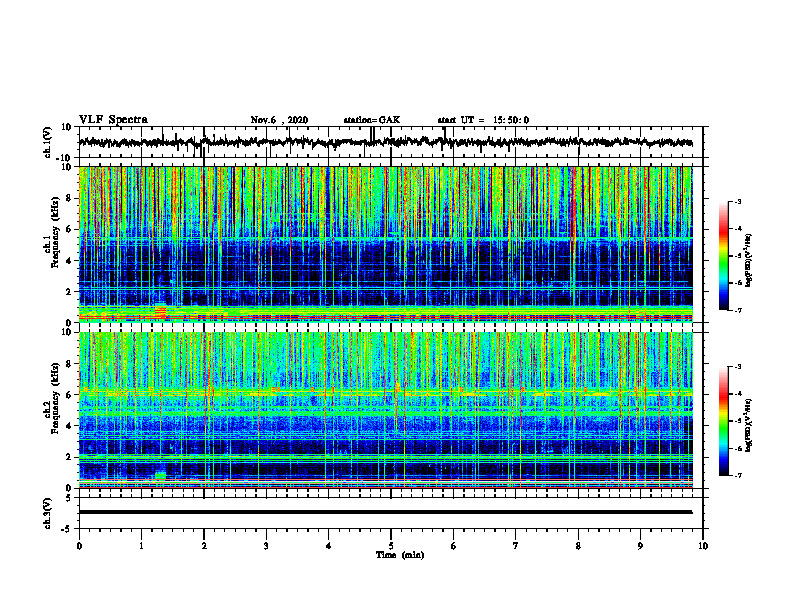
Task: Click the ch.1 waveform trace panel
Action: click(391, 142)
